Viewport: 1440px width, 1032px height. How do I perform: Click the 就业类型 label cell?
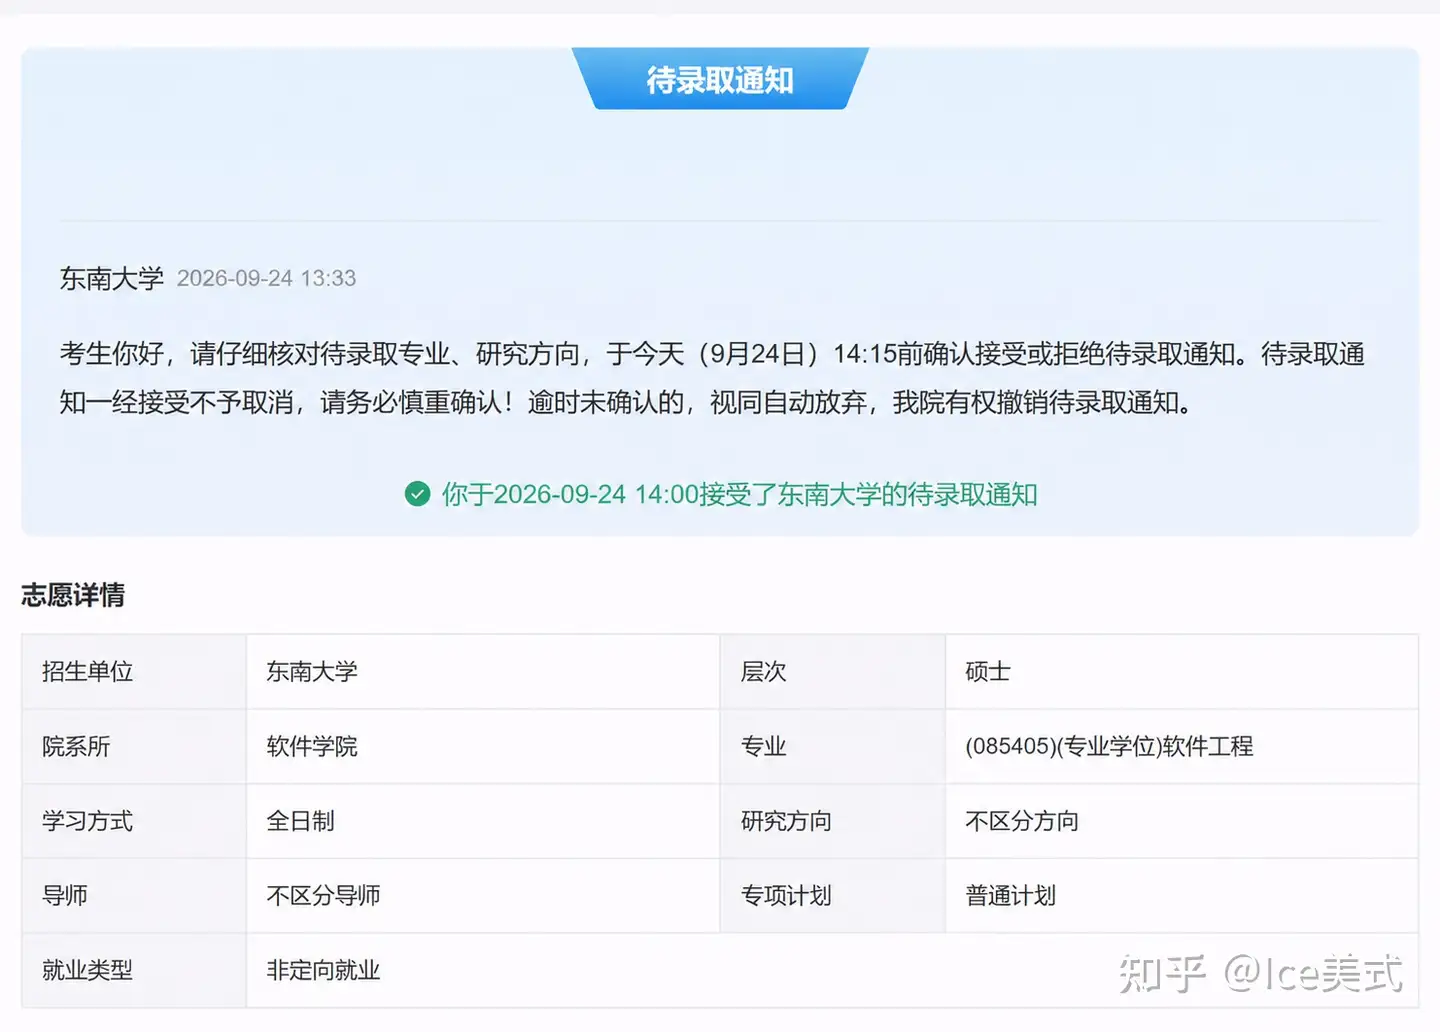134,971
